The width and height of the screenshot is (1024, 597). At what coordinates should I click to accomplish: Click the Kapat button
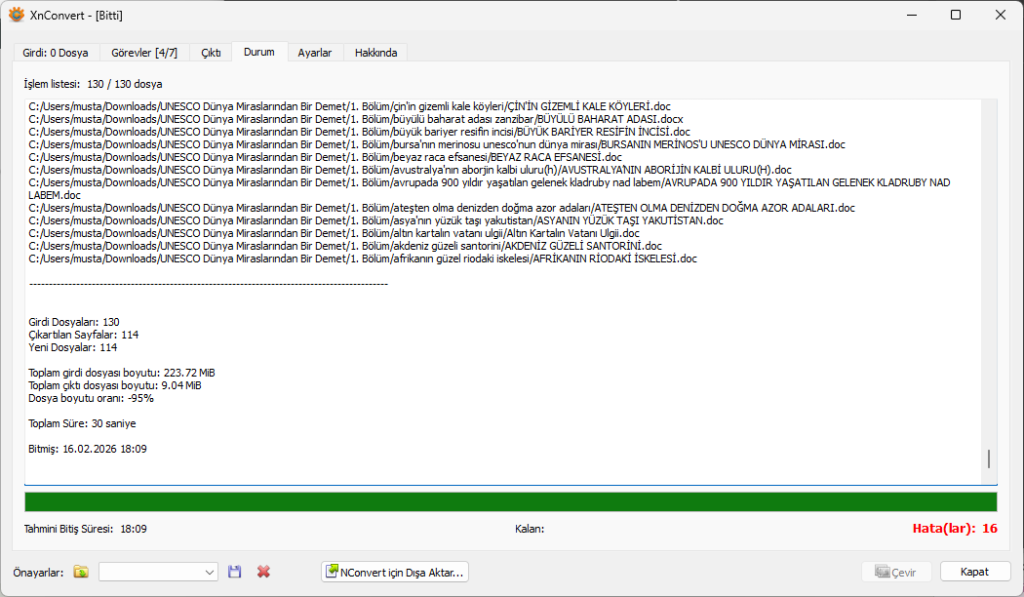point(975,572)
